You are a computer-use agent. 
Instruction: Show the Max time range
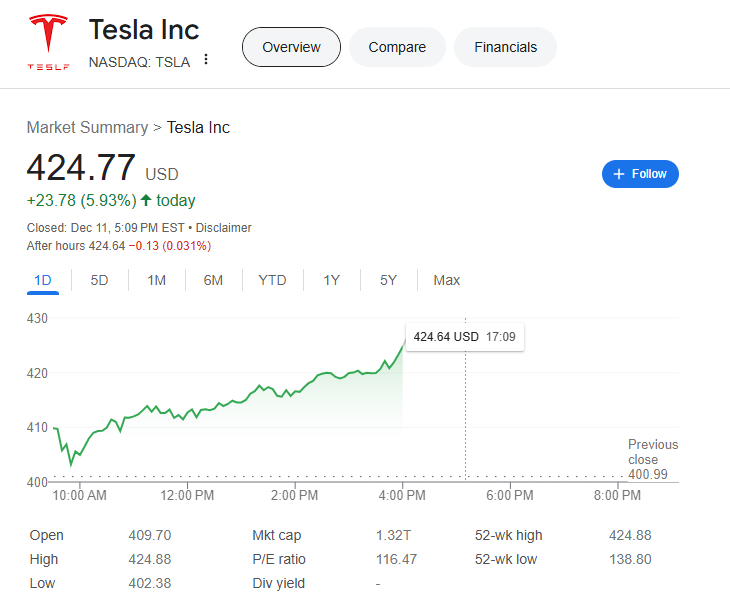tap(446, 280)
